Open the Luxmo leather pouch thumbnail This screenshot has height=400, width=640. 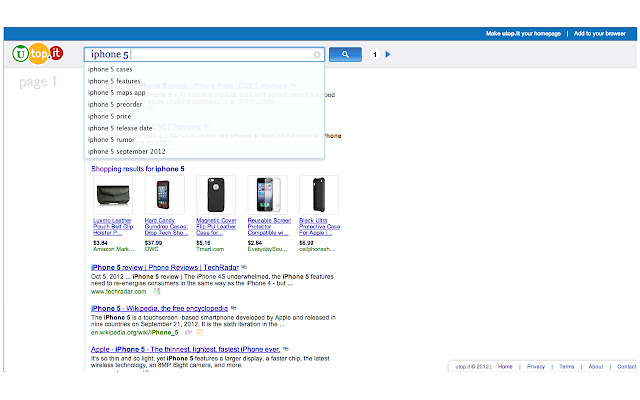tap(113, 195)
